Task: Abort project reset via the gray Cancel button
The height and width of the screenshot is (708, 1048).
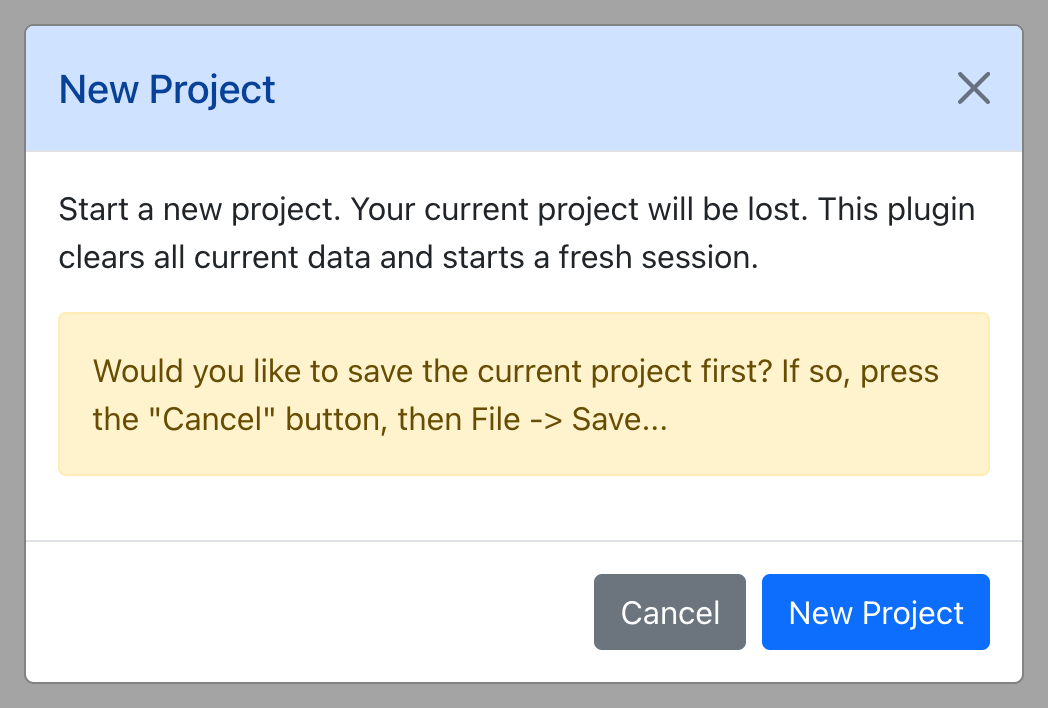Action: 670,612
